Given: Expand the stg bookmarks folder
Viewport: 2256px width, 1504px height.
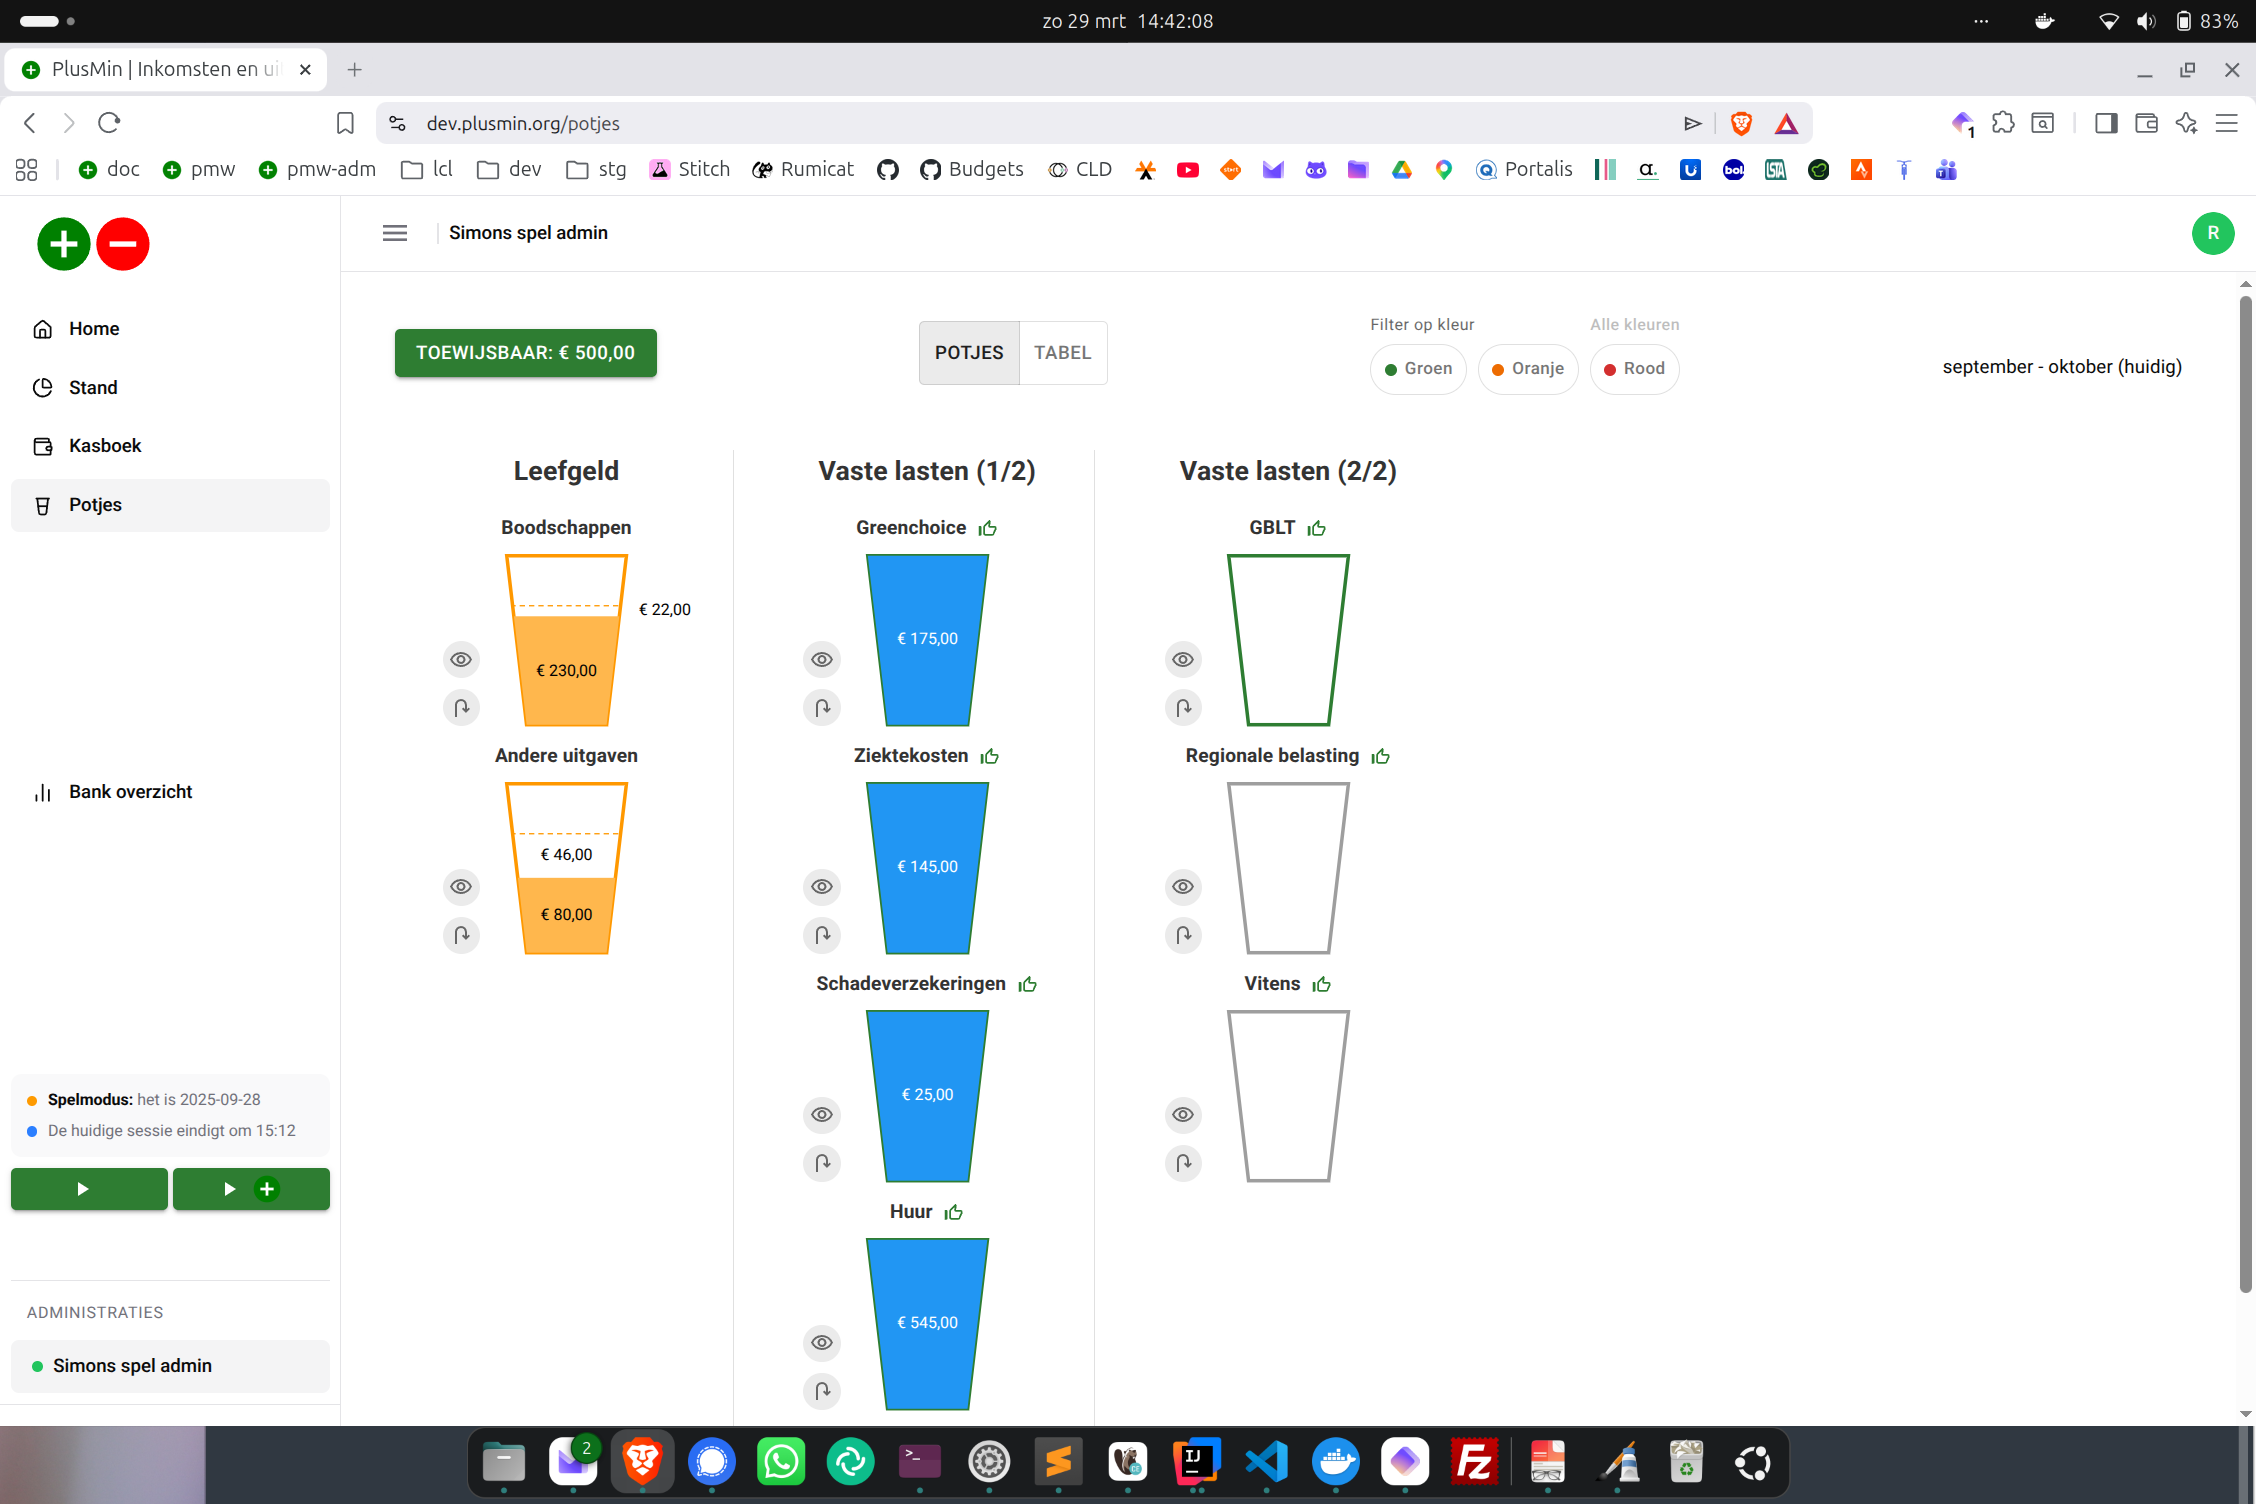Looking at the screenshot, I should (596, 170).
